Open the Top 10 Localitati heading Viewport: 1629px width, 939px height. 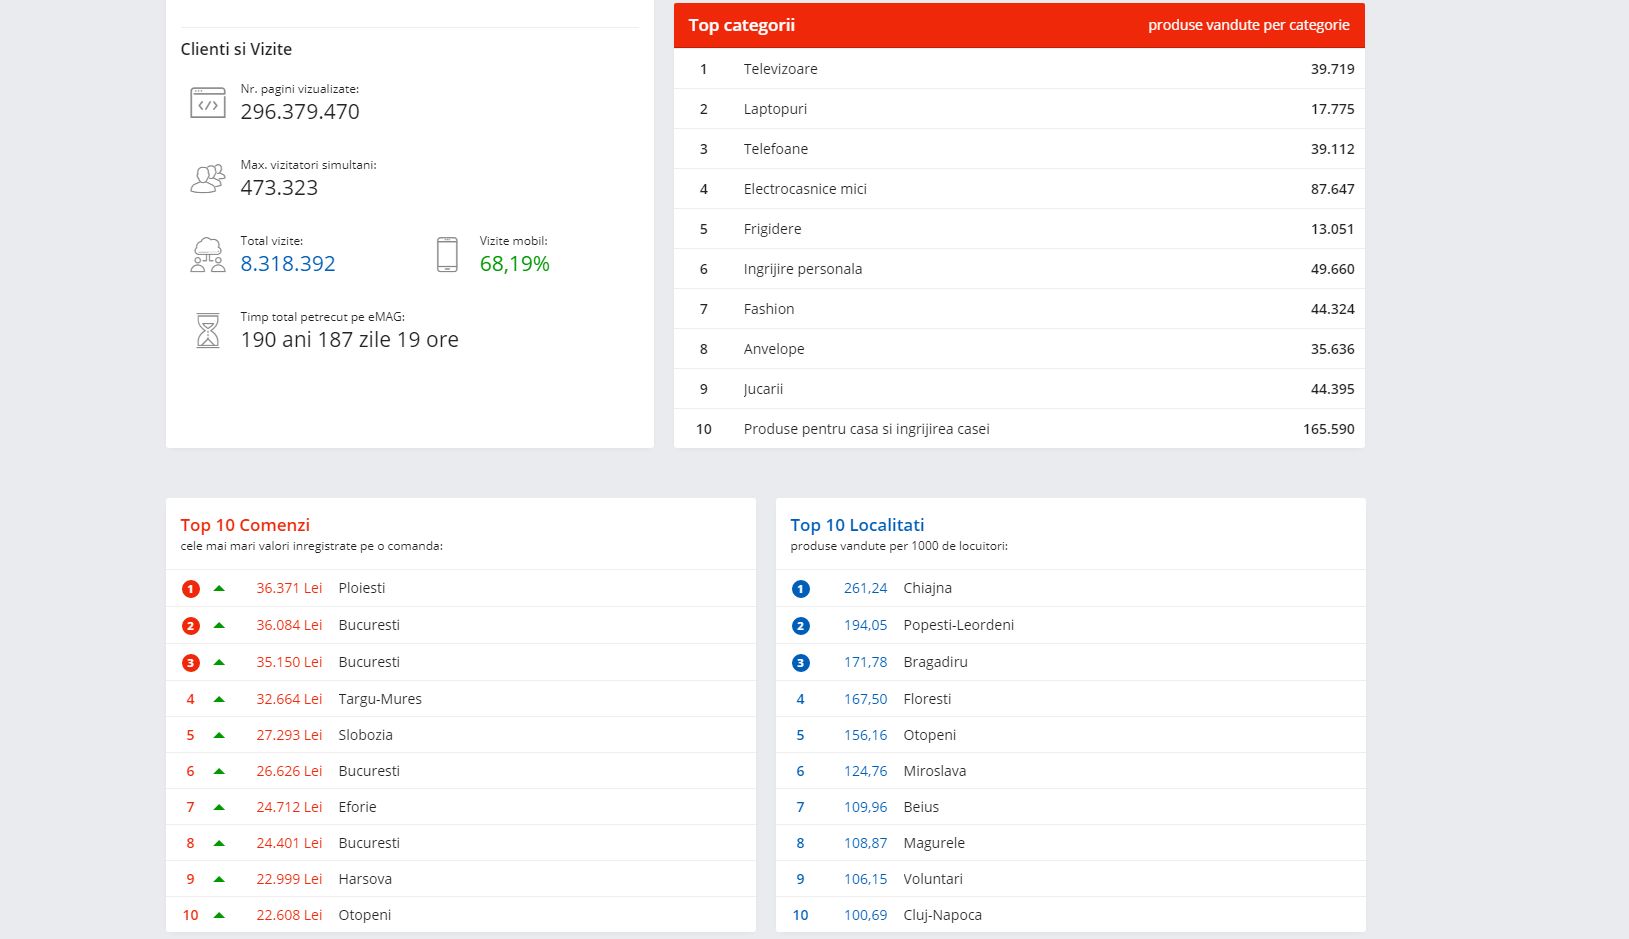pyautogui.click(x=857, y=525)
